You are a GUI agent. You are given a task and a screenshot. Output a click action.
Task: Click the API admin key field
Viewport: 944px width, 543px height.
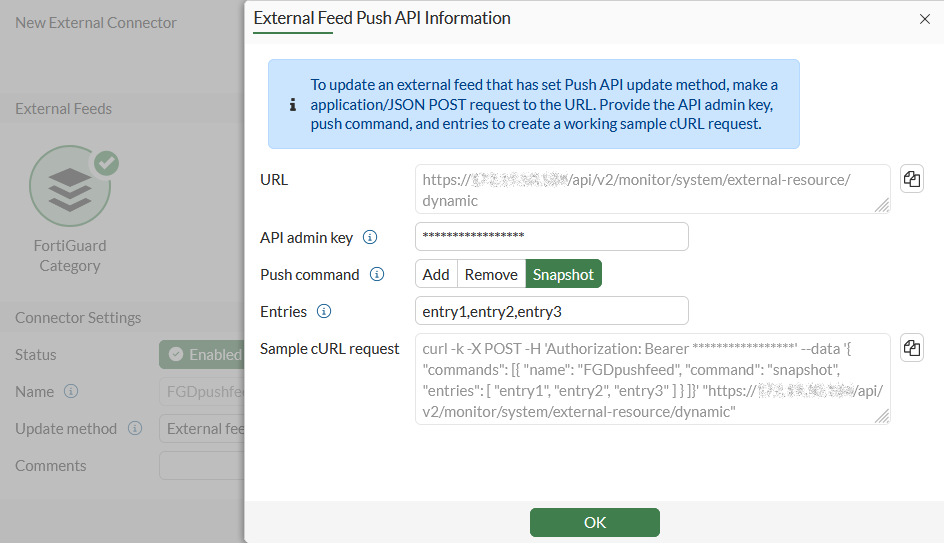click(x=551, y=237)
